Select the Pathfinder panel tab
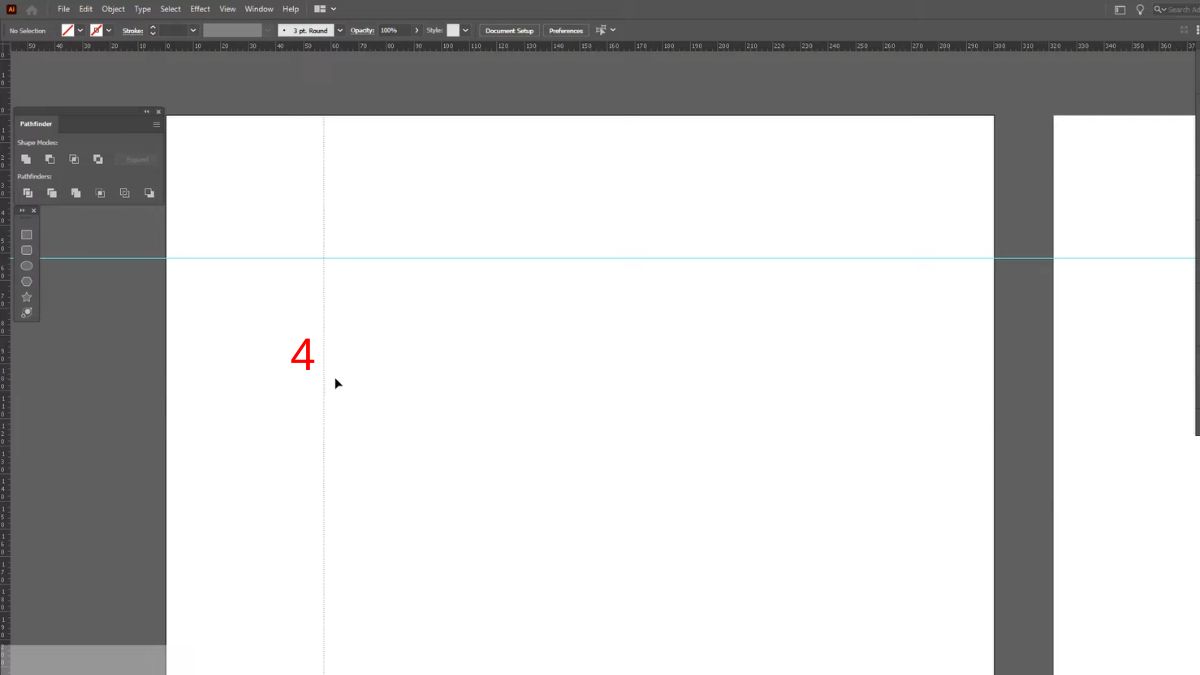 tap(36, 124)
